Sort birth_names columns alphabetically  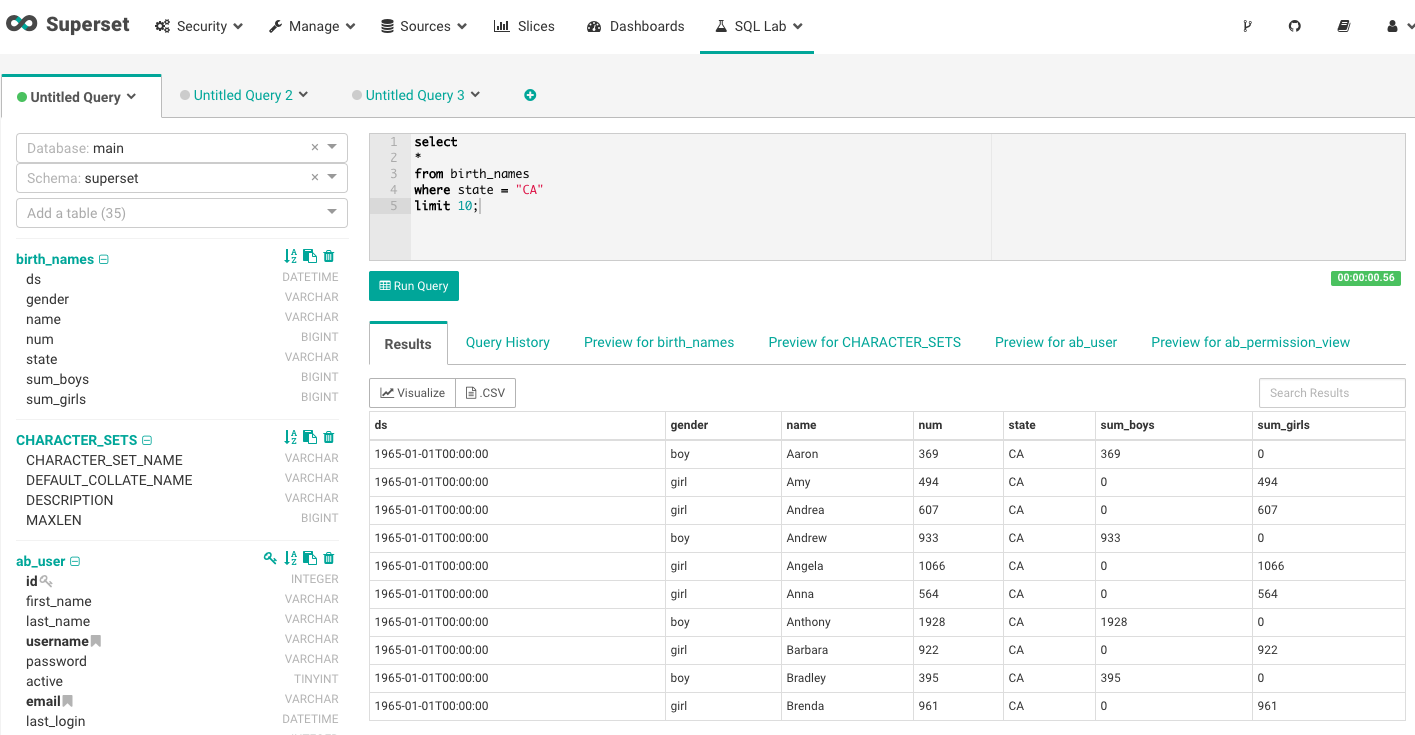tap(290, 257)
